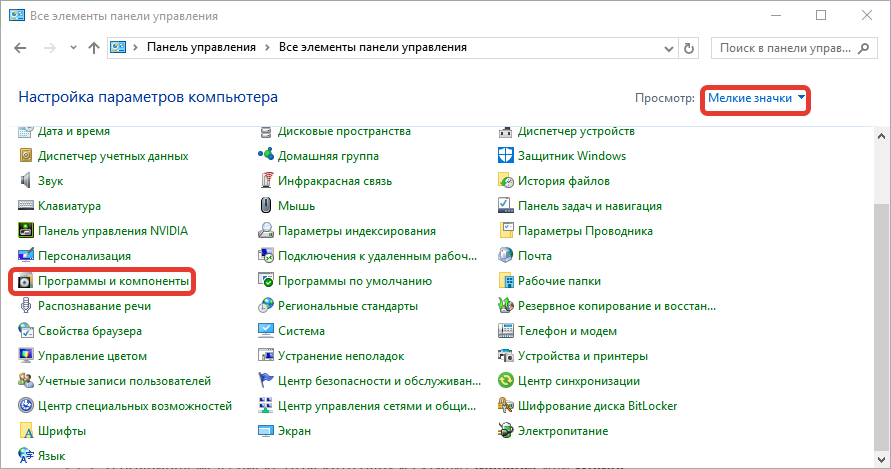891x469 pixels.
Task: Click the Шрифты font icon
Action: click(x=26, y=431)
